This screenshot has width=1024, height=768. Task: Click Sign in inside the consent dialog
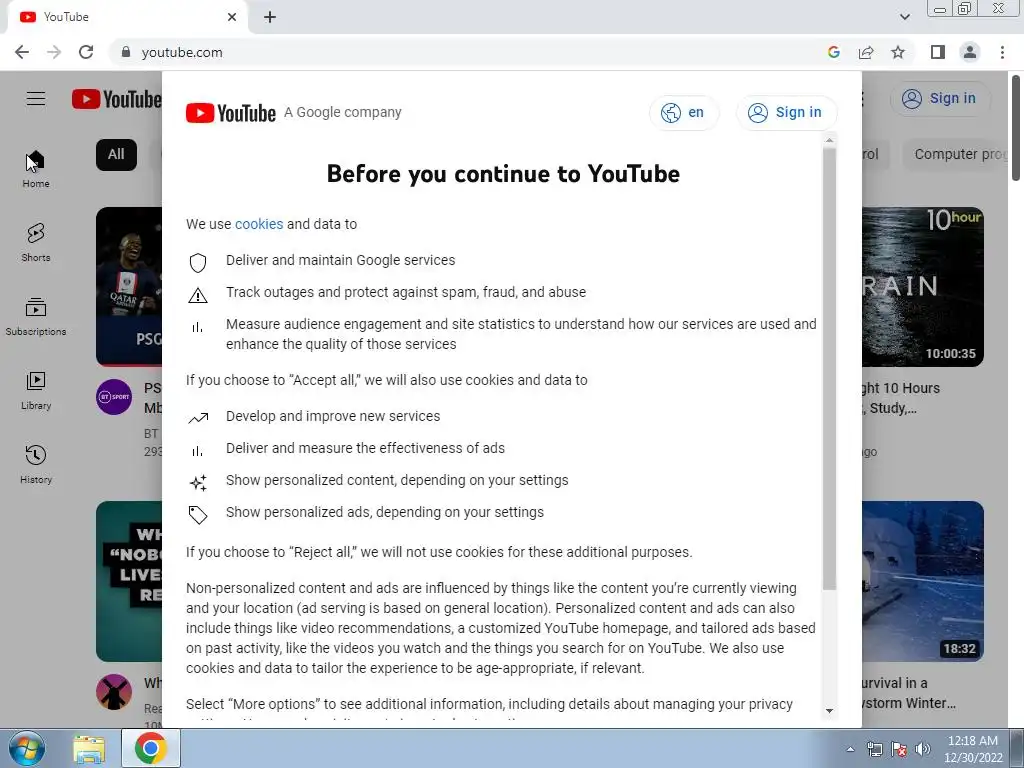pos(786,113)
